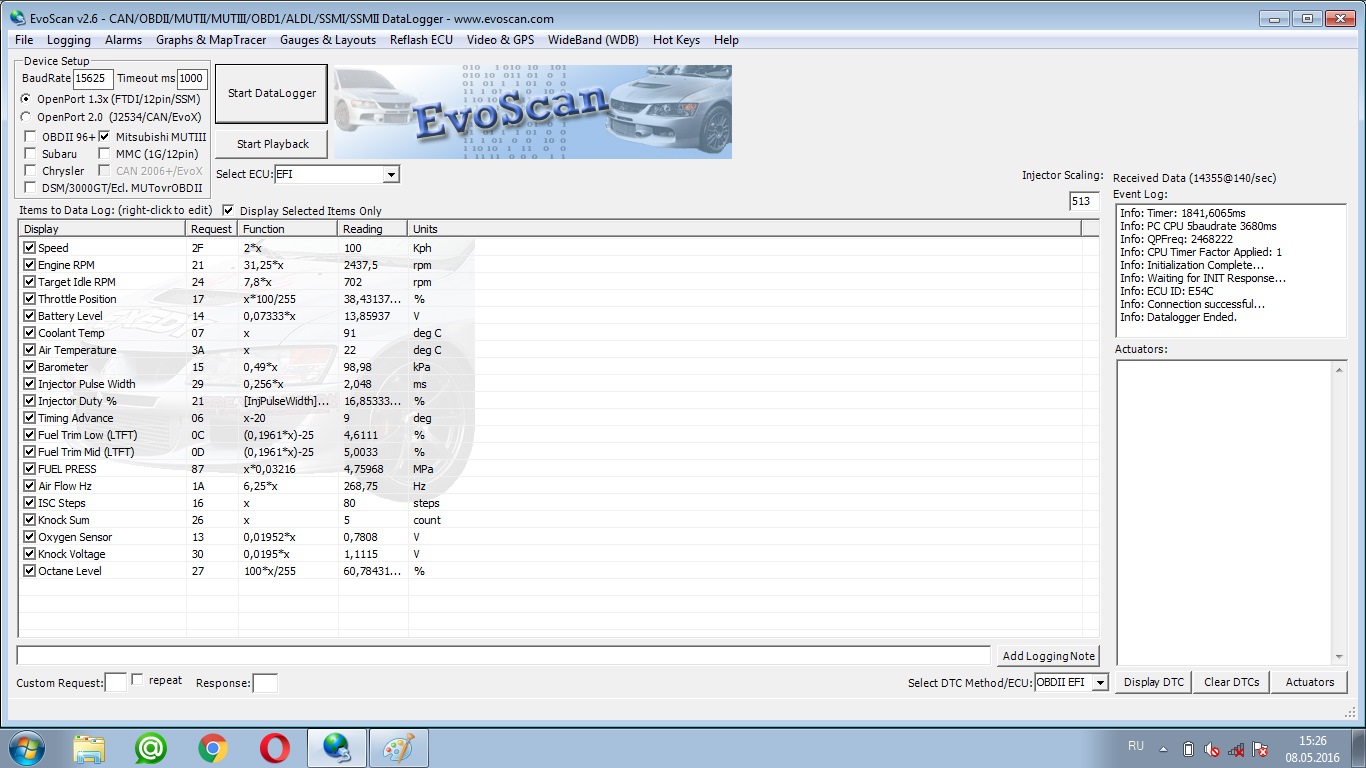Click the BaudRate input field
The image size is (1366, 768).
click(x=93, y=78)
